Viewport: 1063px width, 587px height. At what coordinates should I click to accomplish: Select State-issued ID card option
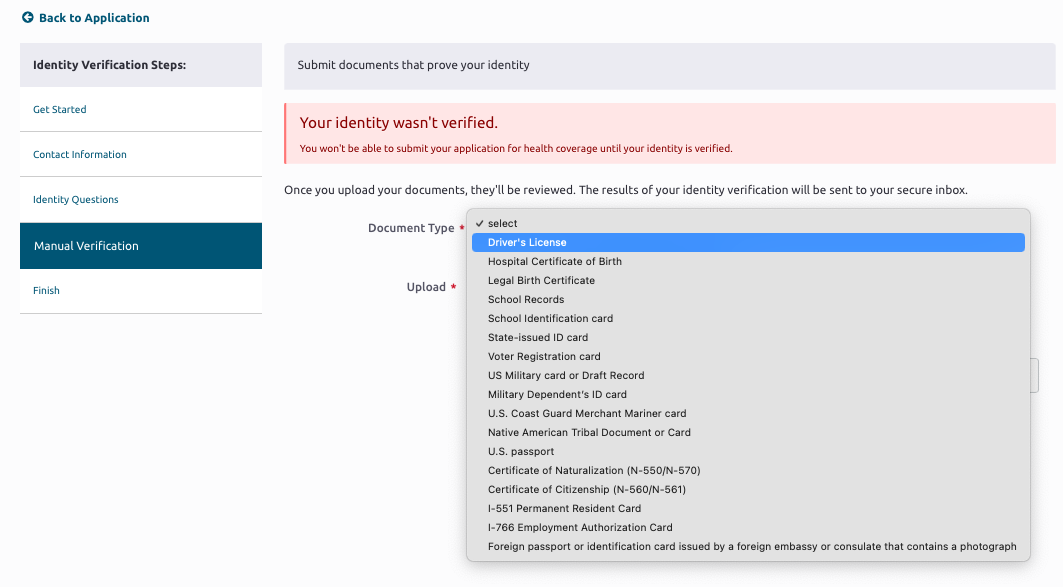748,338
